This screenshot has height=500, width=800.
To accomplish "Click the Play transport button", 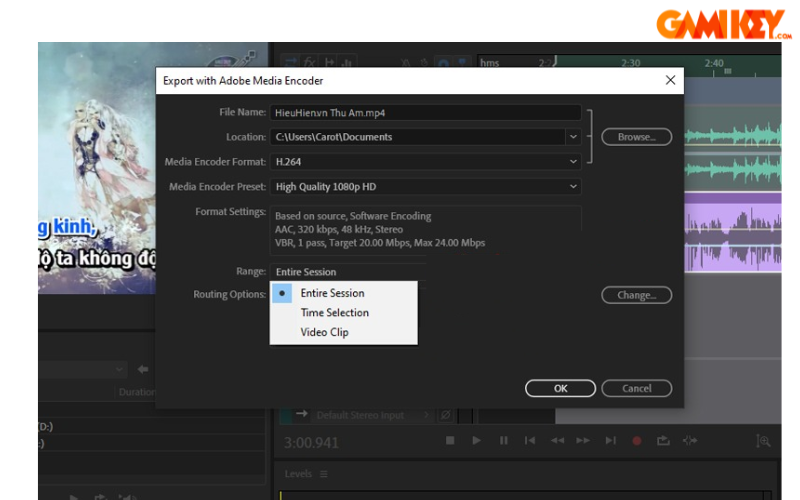I will (477, 440).
